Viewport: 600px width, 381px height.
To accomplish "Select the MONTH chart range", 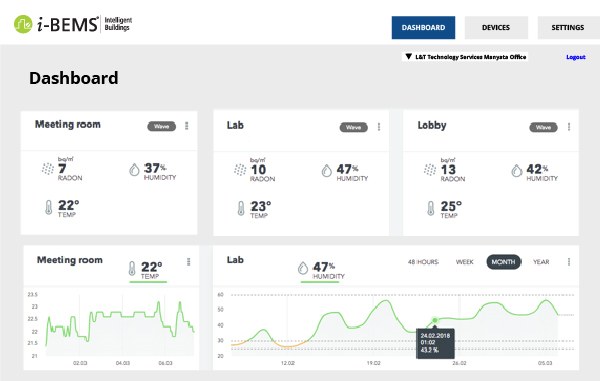I will [x=503, y=262].
